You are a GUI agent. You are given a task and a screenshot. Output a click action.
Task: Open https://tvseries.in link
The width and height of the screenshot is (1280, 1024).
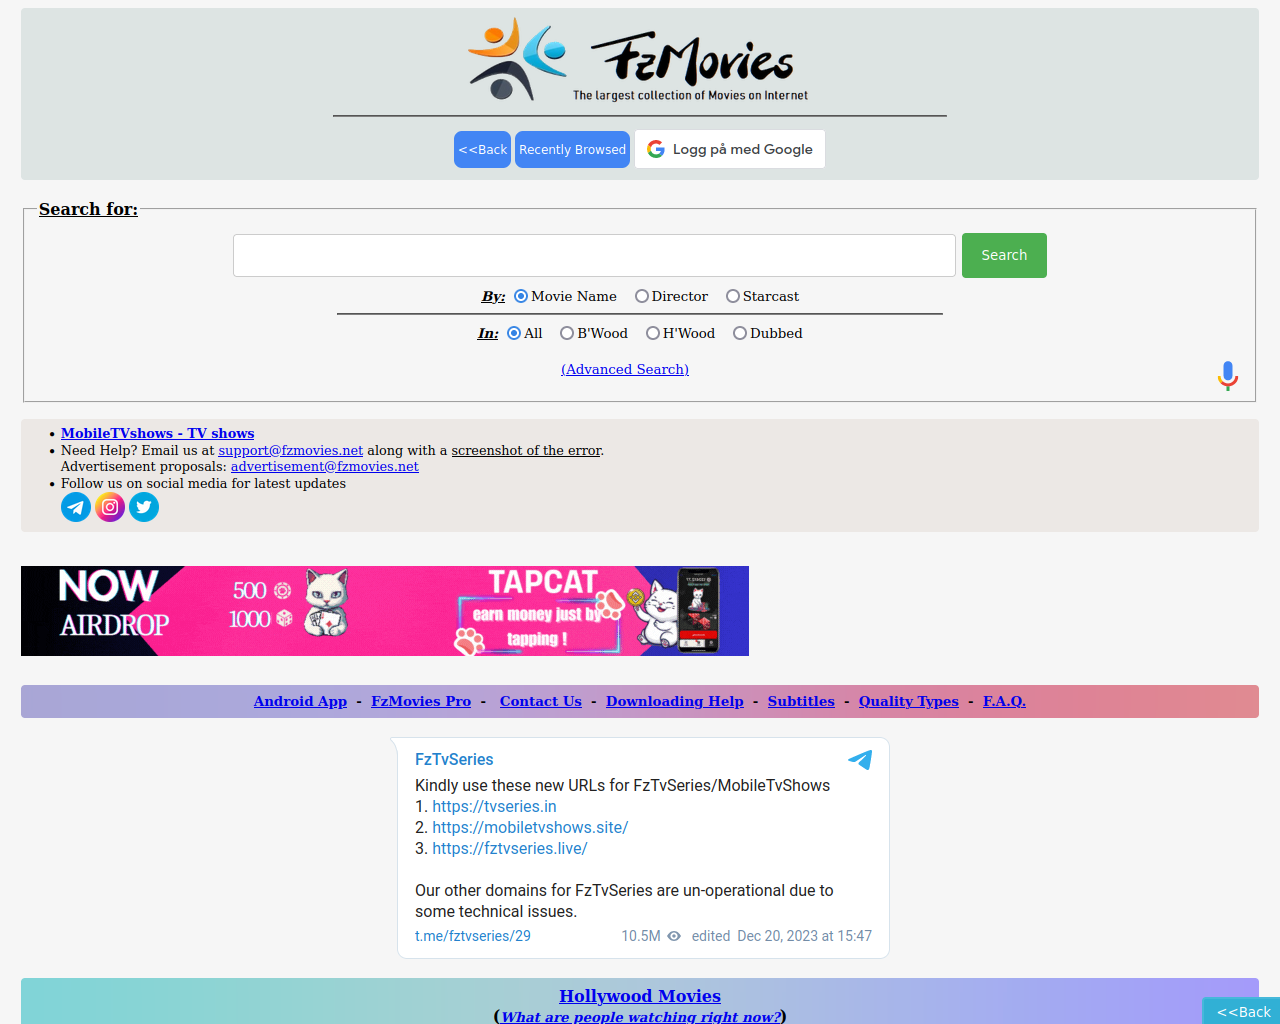click(x=494, y=806)
